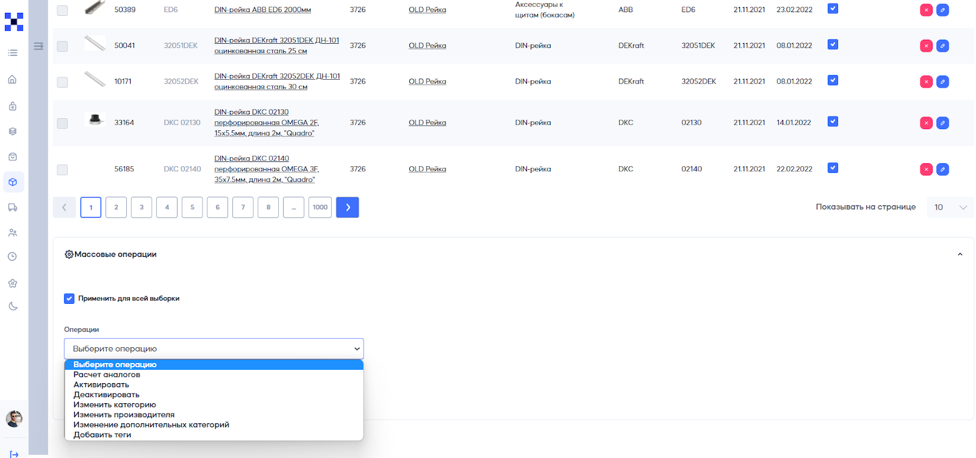The width and height of the screenshot is (976, 458).
Task: Open the items-per-page dropdown showing 10
Action: click(949, 207)
